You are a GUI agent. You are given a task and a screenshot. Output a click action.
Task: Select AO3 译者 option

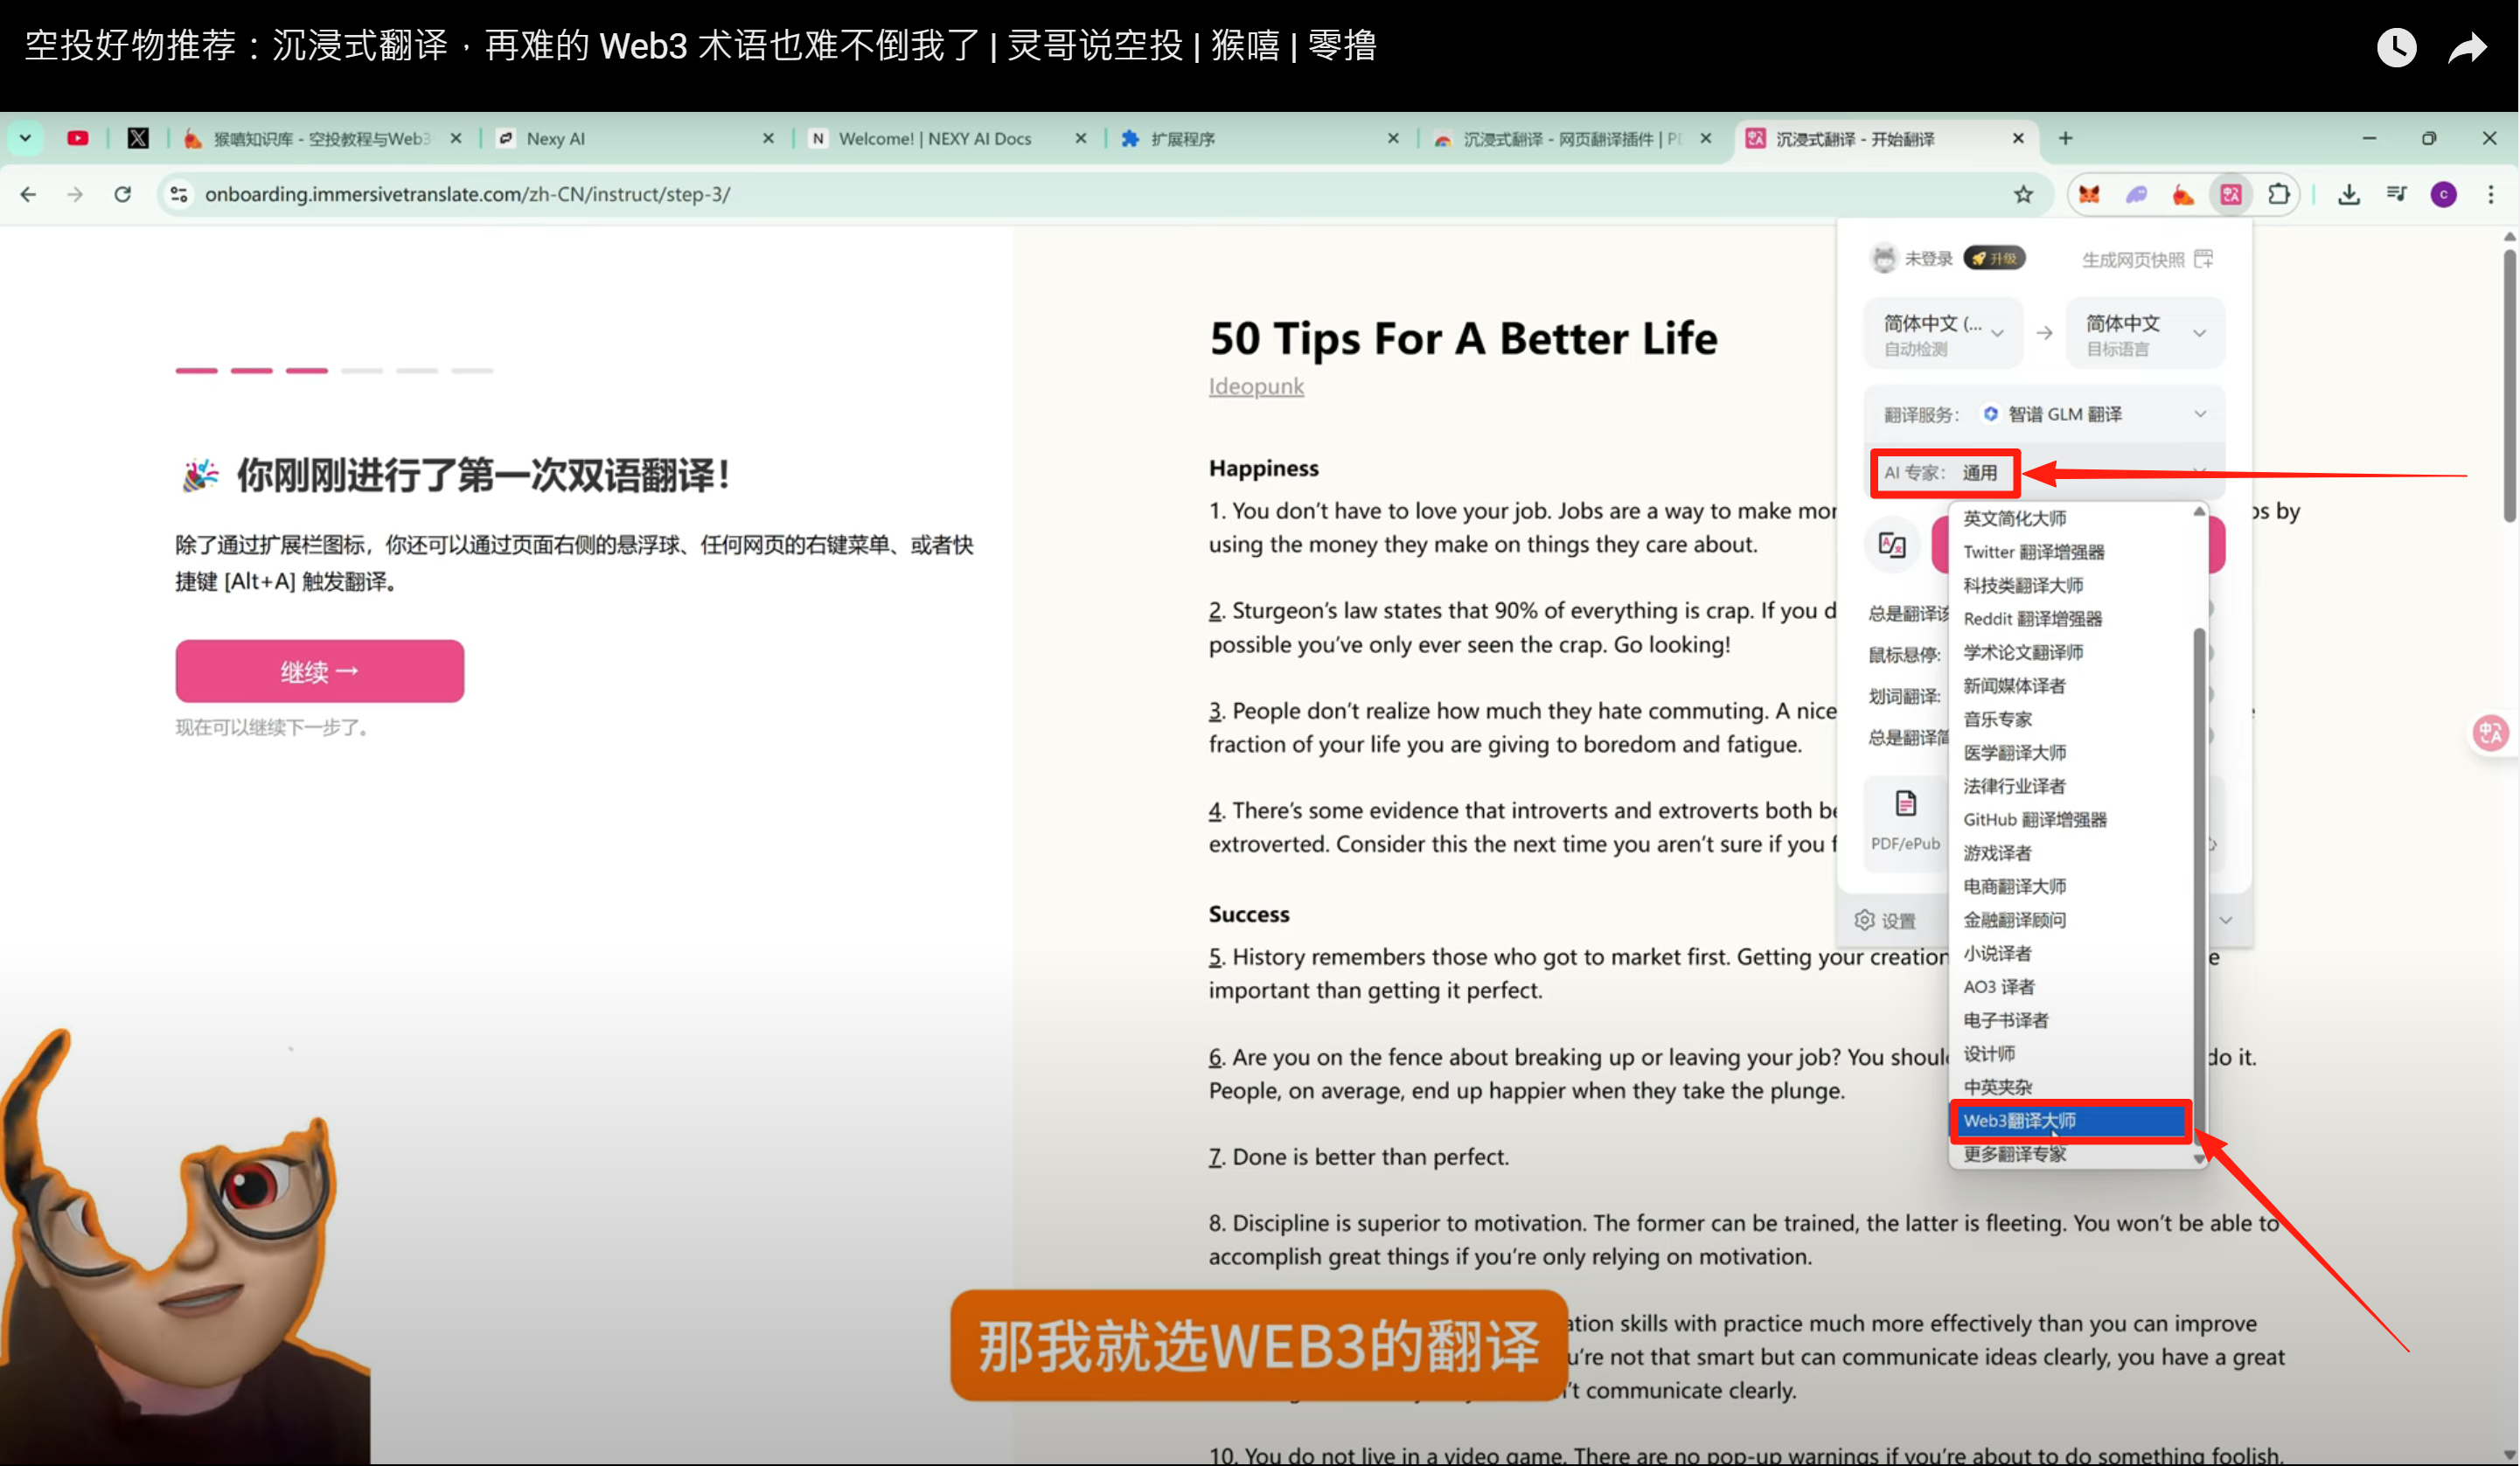(1998, 987)
